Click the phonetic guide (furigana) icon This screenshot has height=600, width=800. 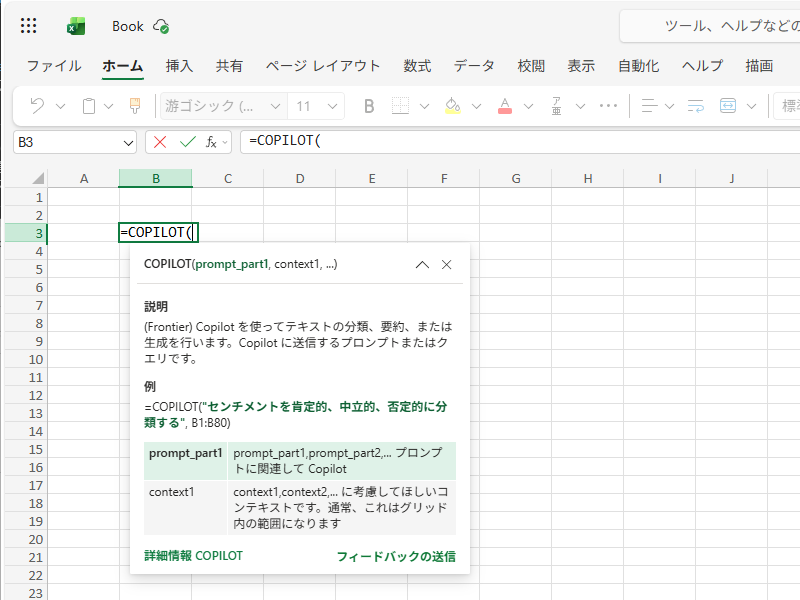point(557,106)
